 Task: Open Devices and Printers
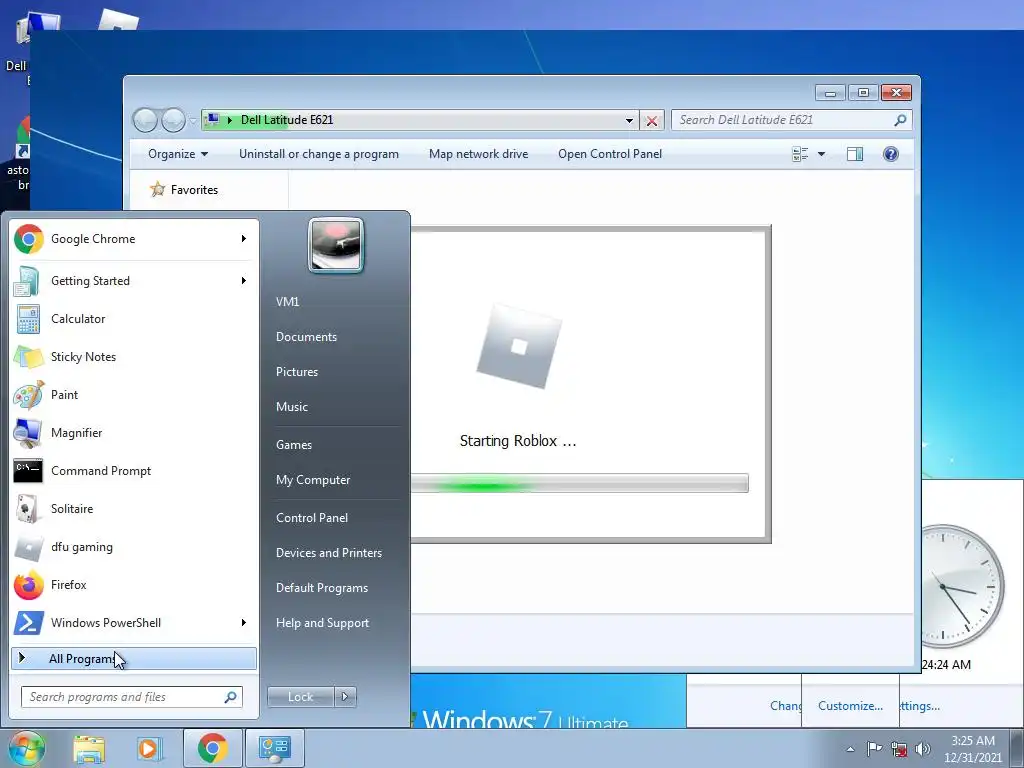[x=328, y=553]
